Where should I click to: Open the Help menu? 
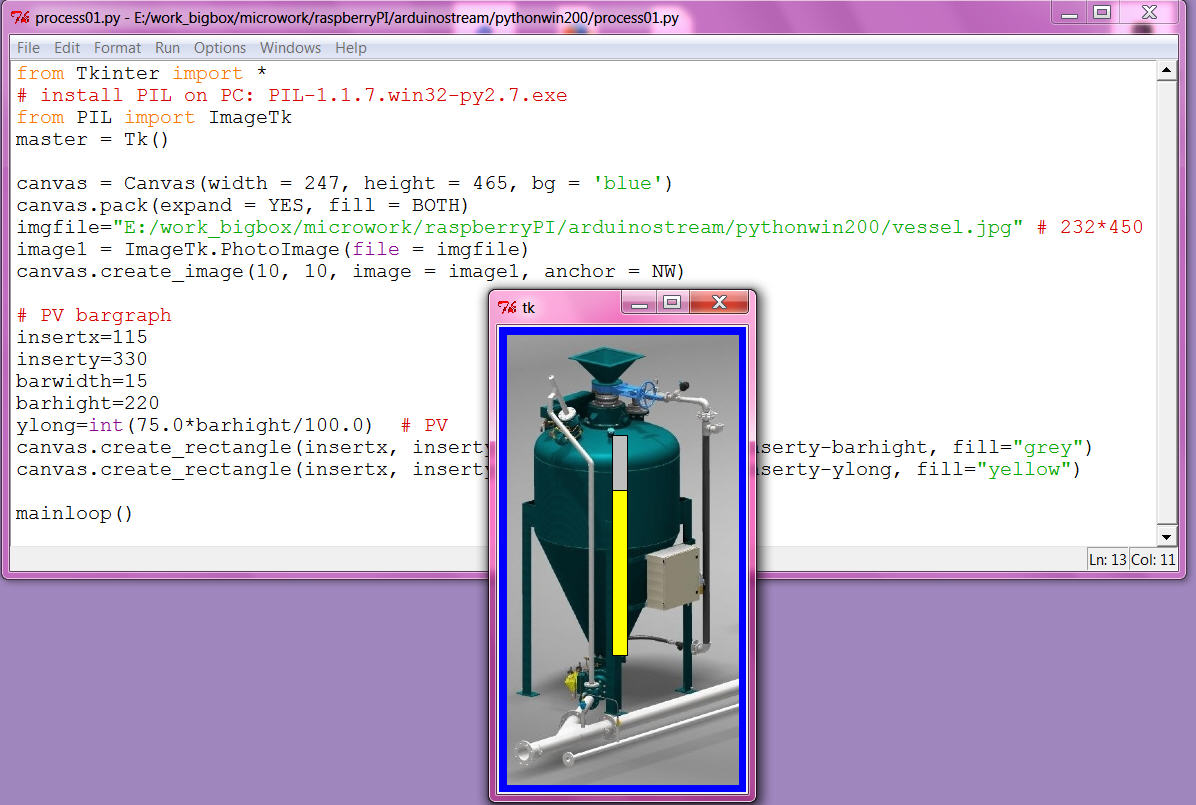coord(350,48)
